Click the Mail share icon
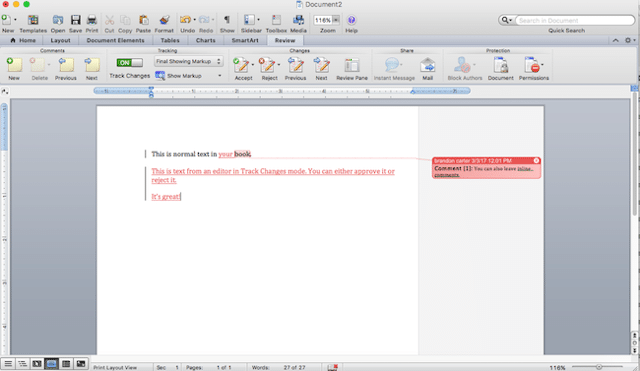Image resolution: width=640 pixels, height=371 pixels. [x=427, y=65]
